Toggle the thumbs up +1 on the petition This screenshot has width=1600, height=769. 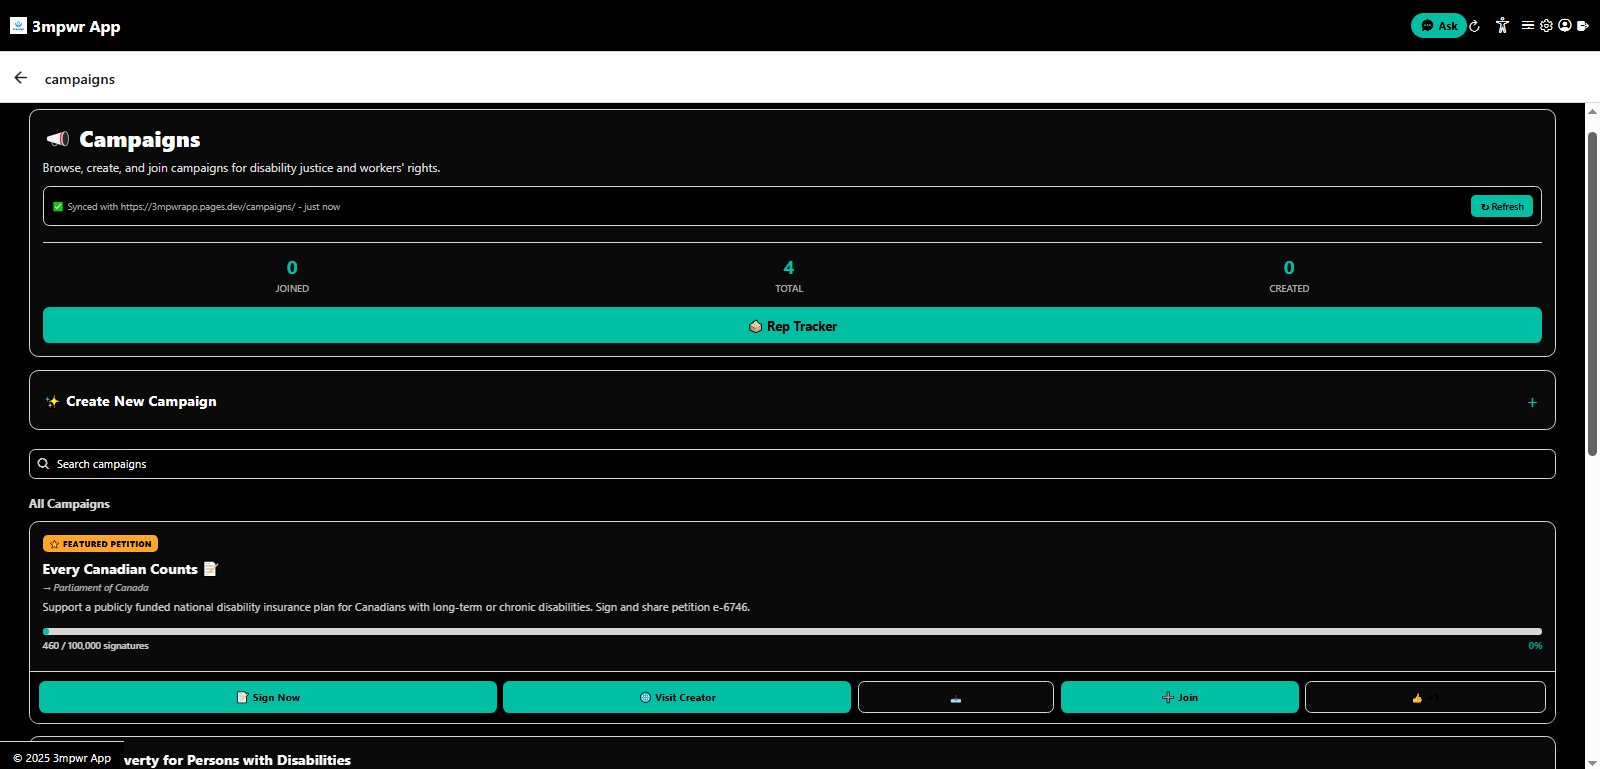click(x=1425, y=697)
